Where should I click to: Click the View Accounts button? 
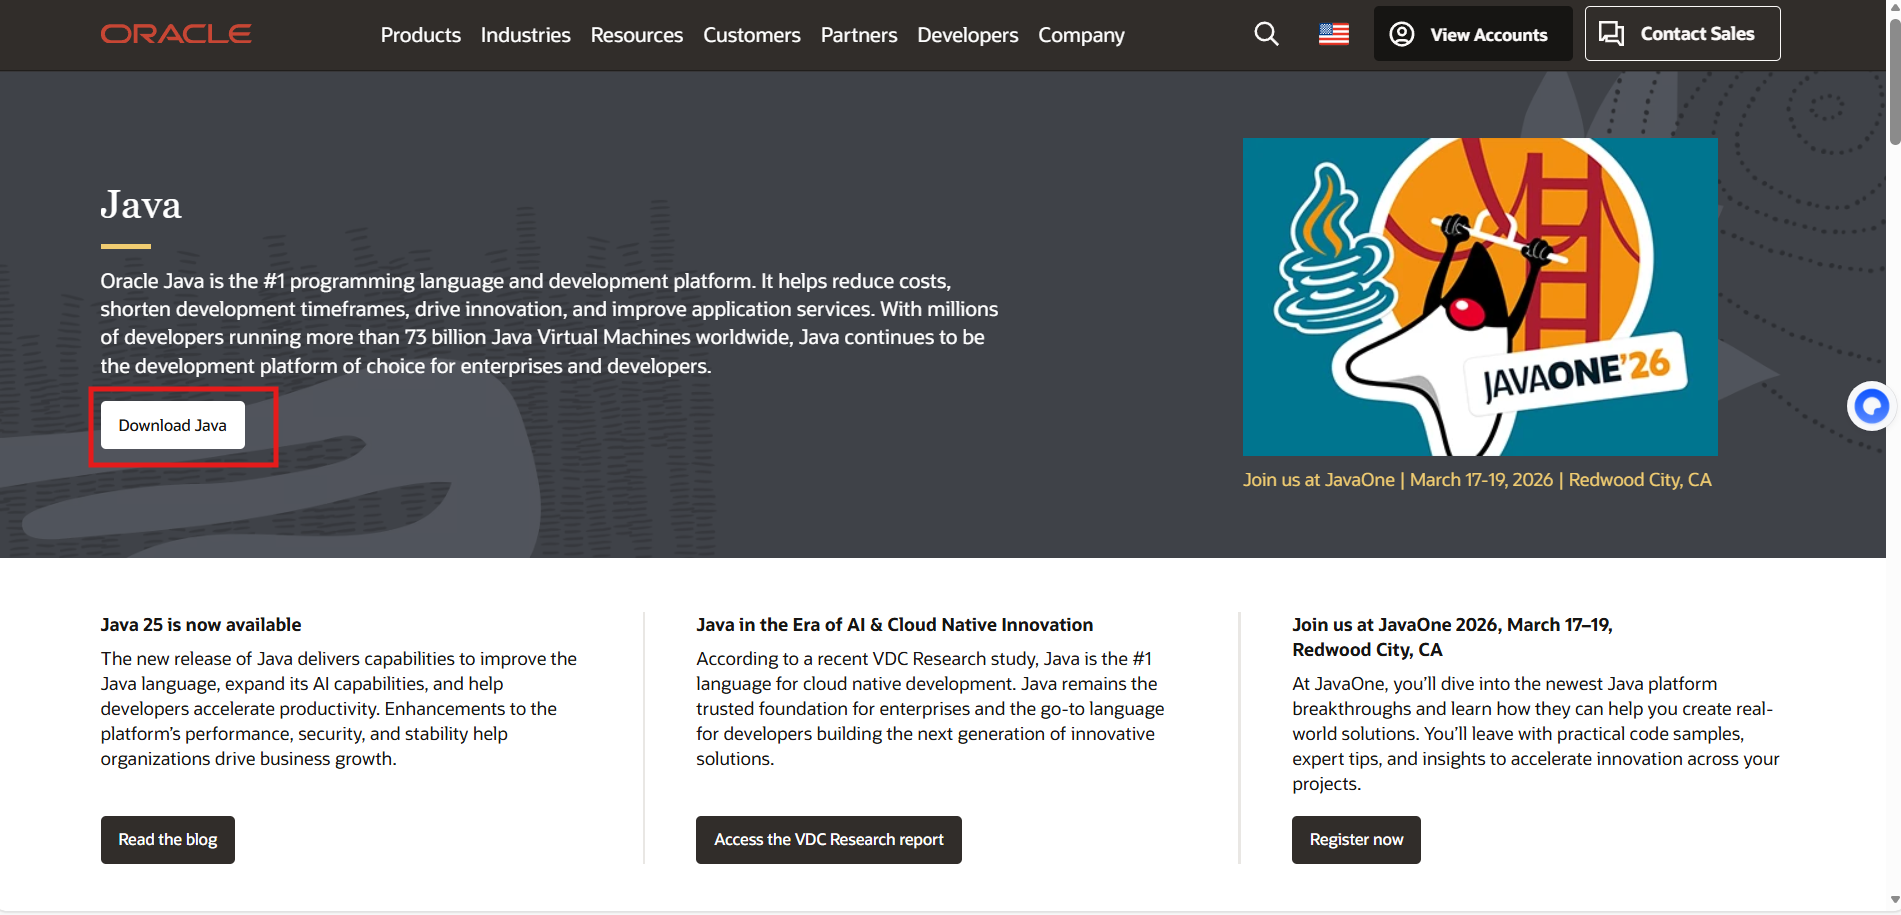click(1472, 34)
